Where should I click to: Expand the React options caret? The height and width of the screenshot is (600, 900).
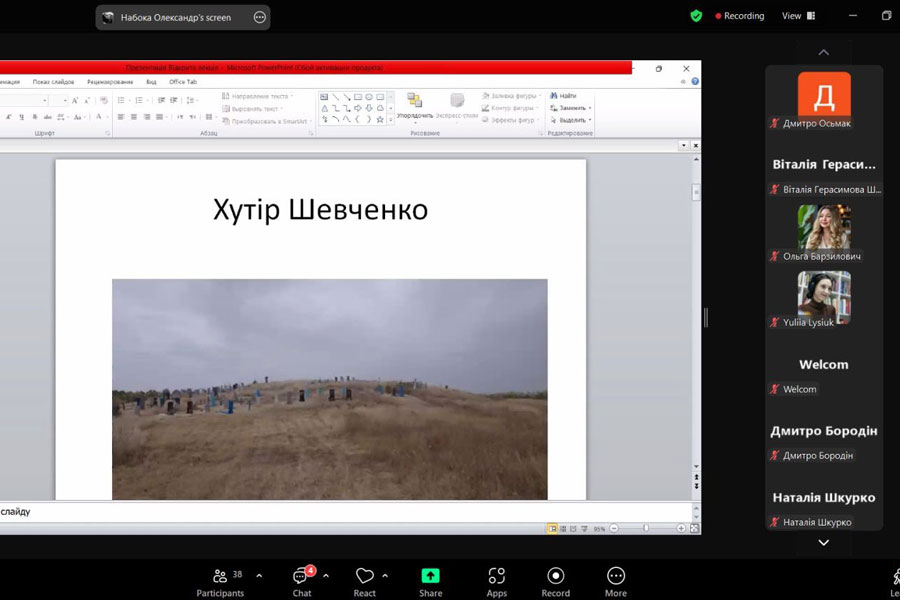click(385, 576)
